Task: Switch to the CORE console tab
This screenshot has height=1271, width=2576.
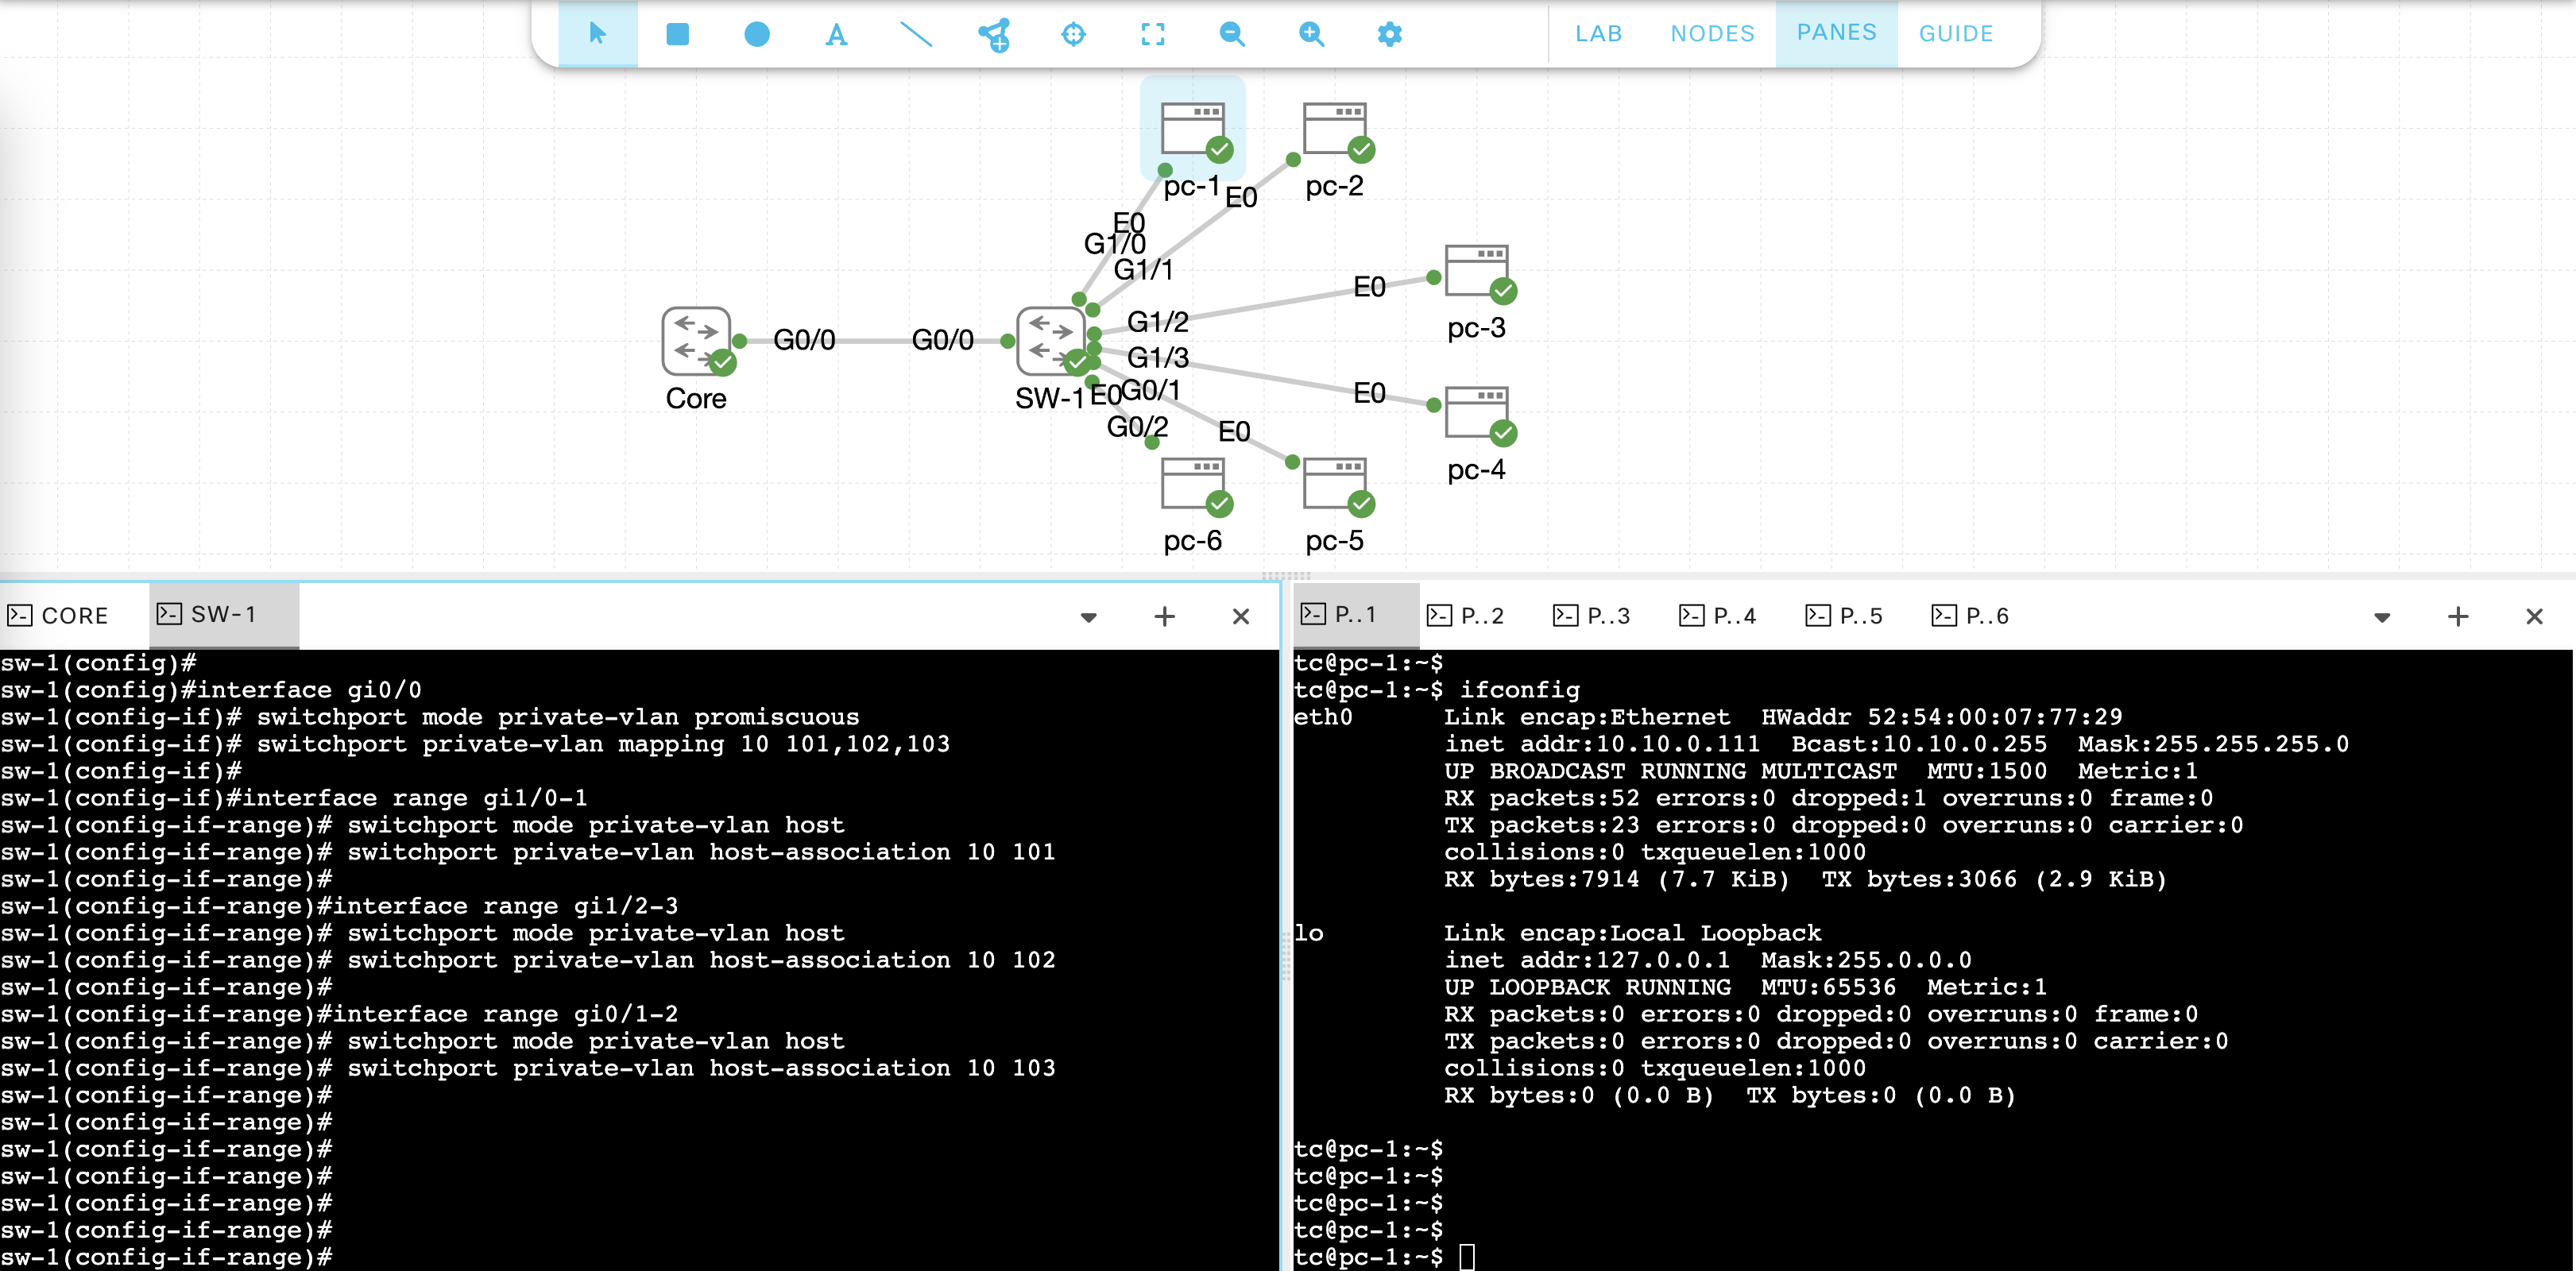Action: 60,615
